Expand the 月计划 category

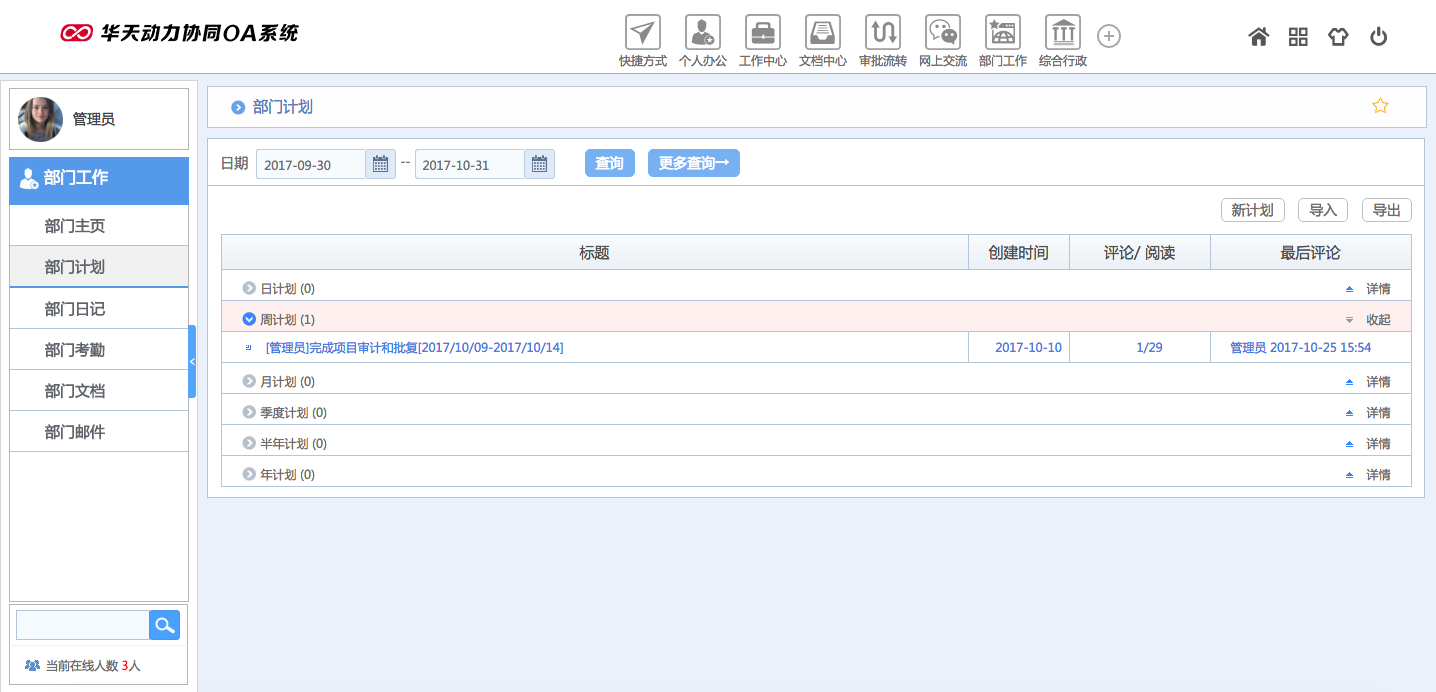(248, 380)
